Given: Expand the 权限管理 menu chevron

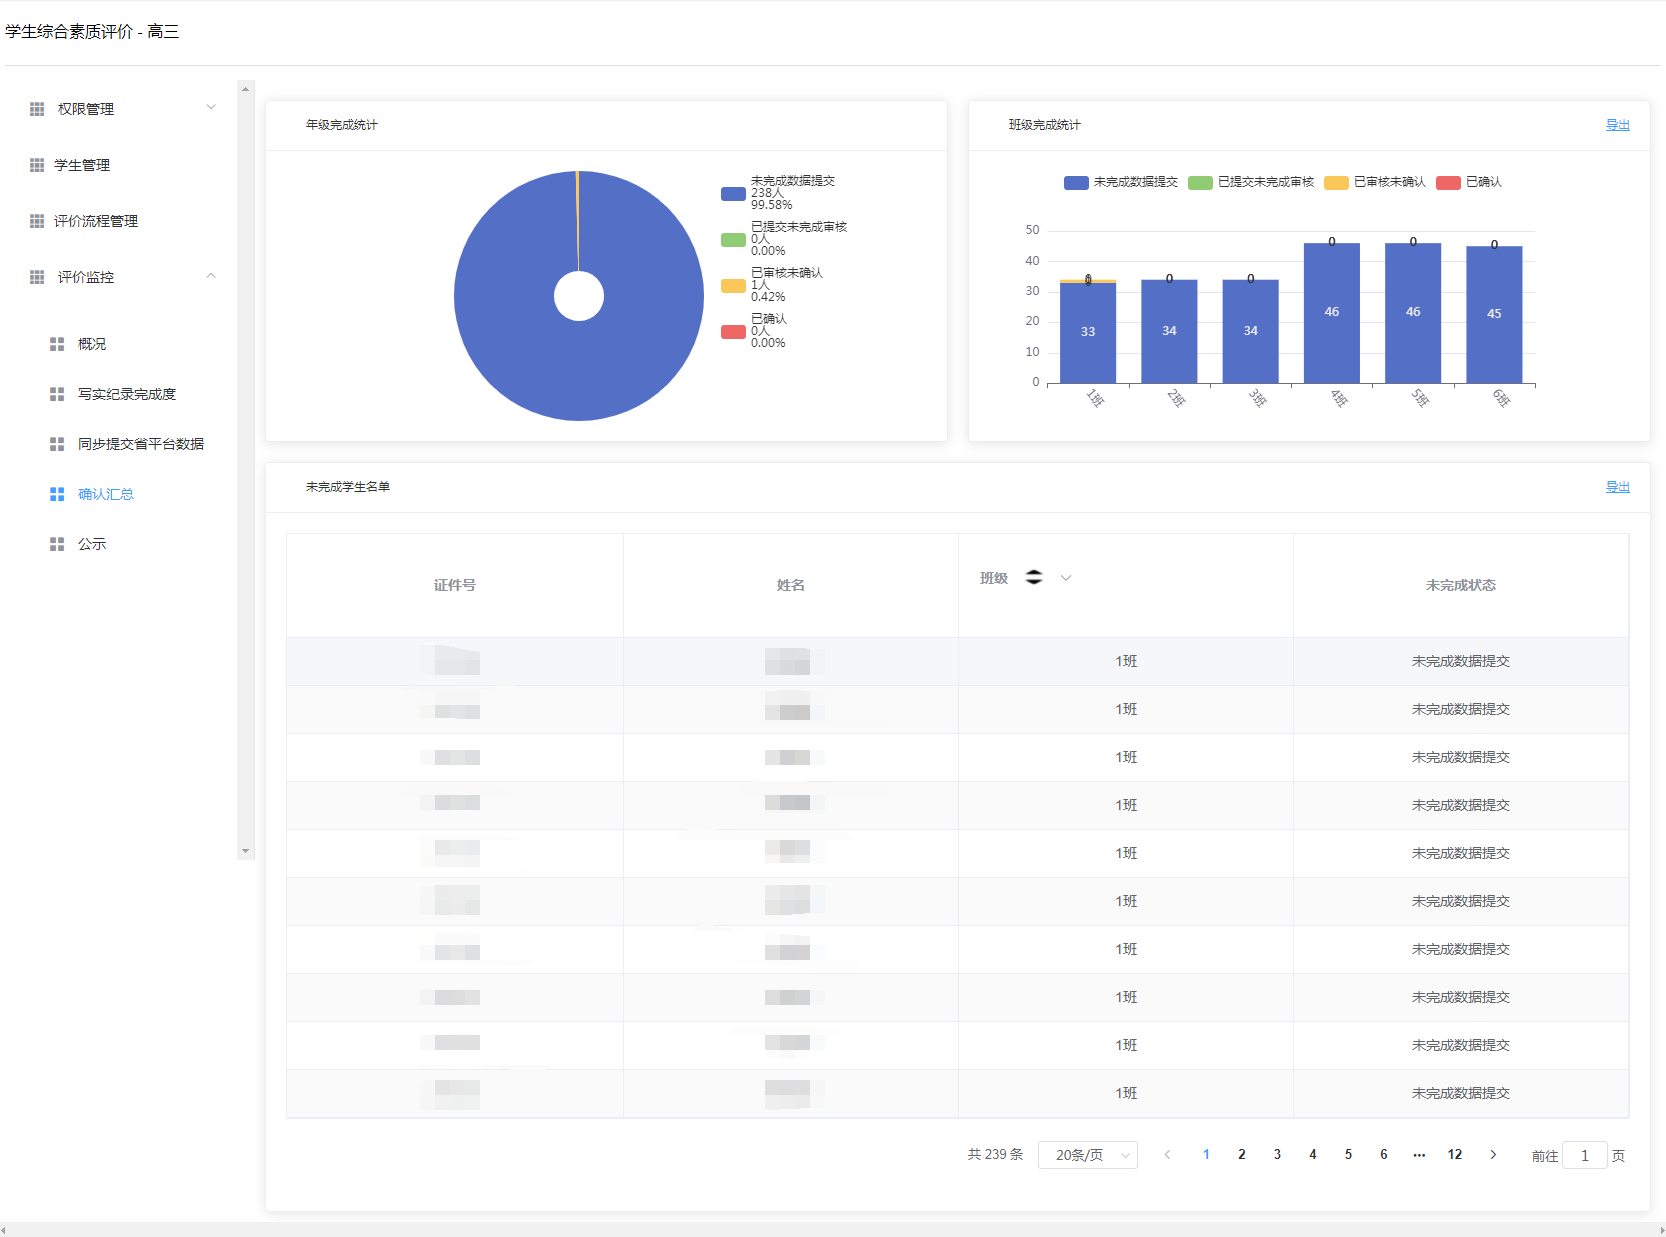Looking at the screenshot, I should pos(211,107).
